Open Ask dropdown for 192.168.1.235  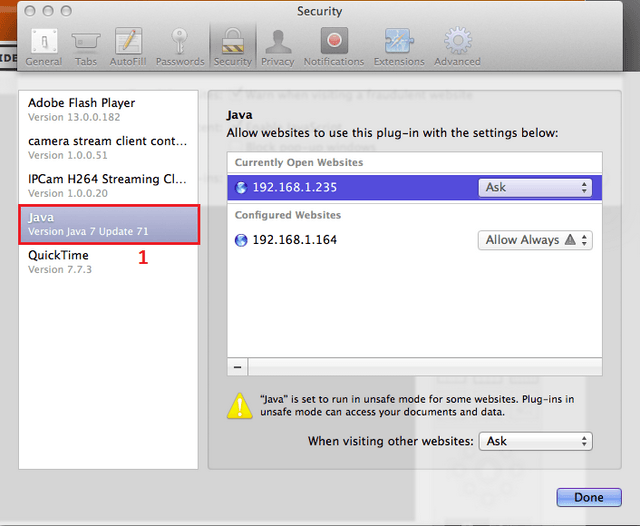coord(535,187)
